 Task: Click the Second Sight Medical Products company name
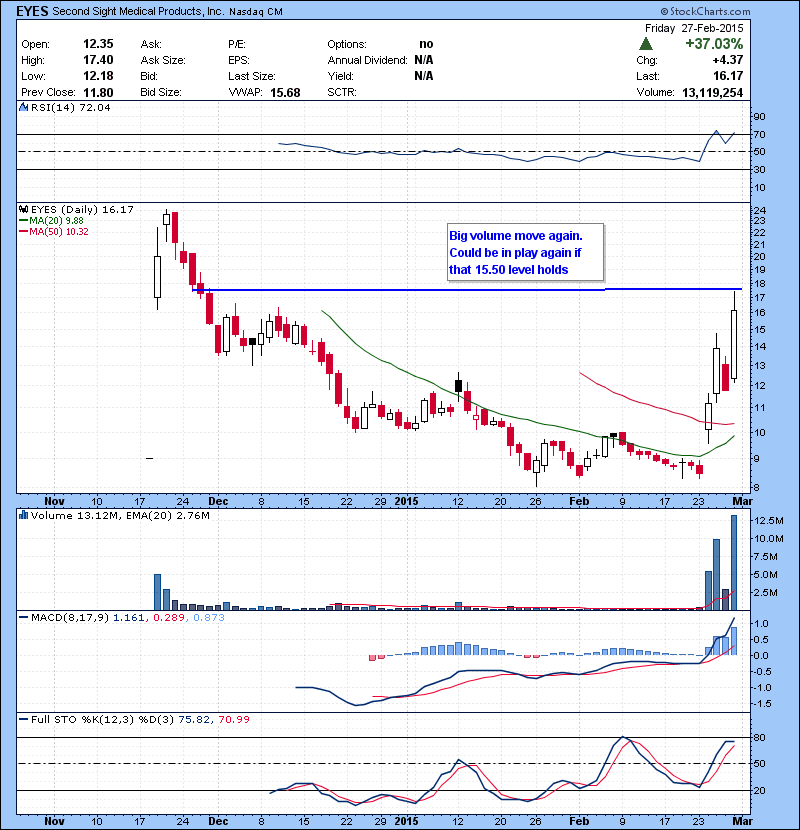click(138, 11)
